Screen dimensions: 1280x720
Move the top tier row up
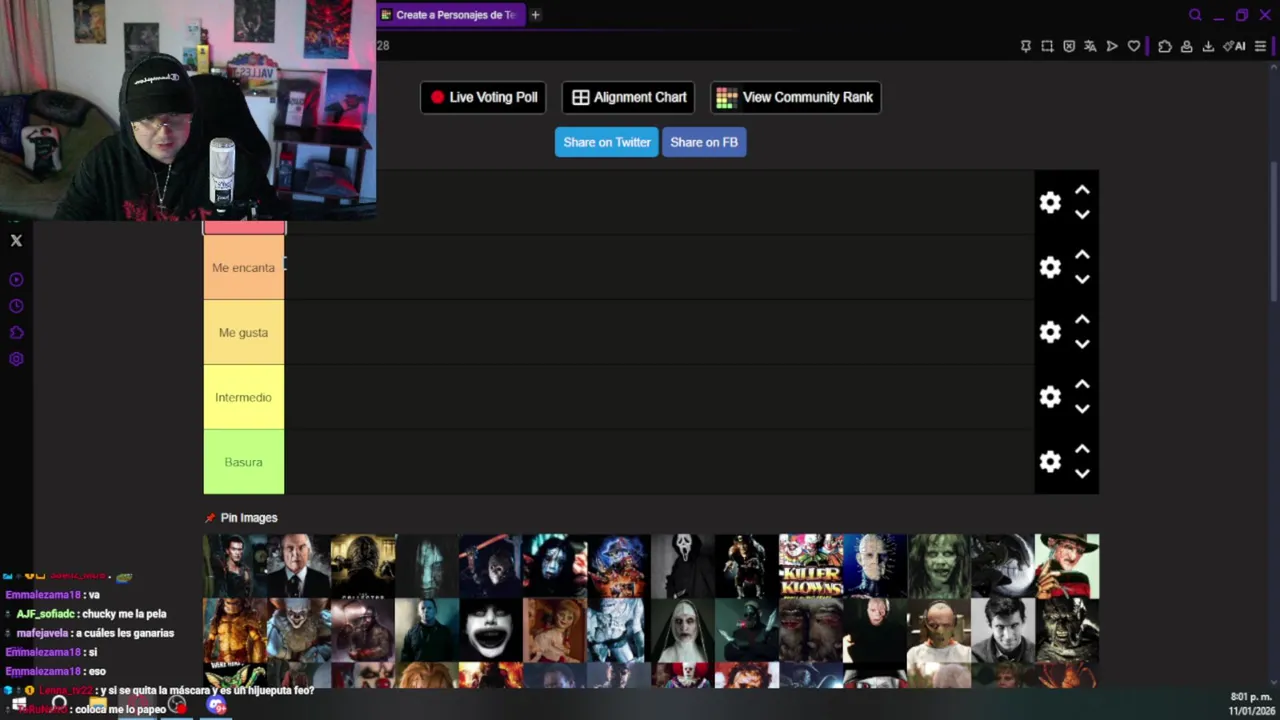[1082, 190]
